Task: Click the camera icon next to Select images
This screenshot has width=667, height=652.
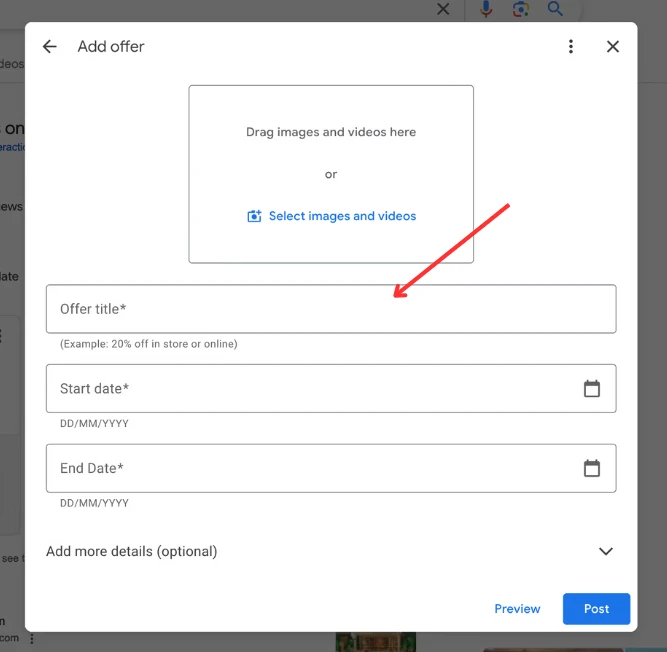Action: 254,216
